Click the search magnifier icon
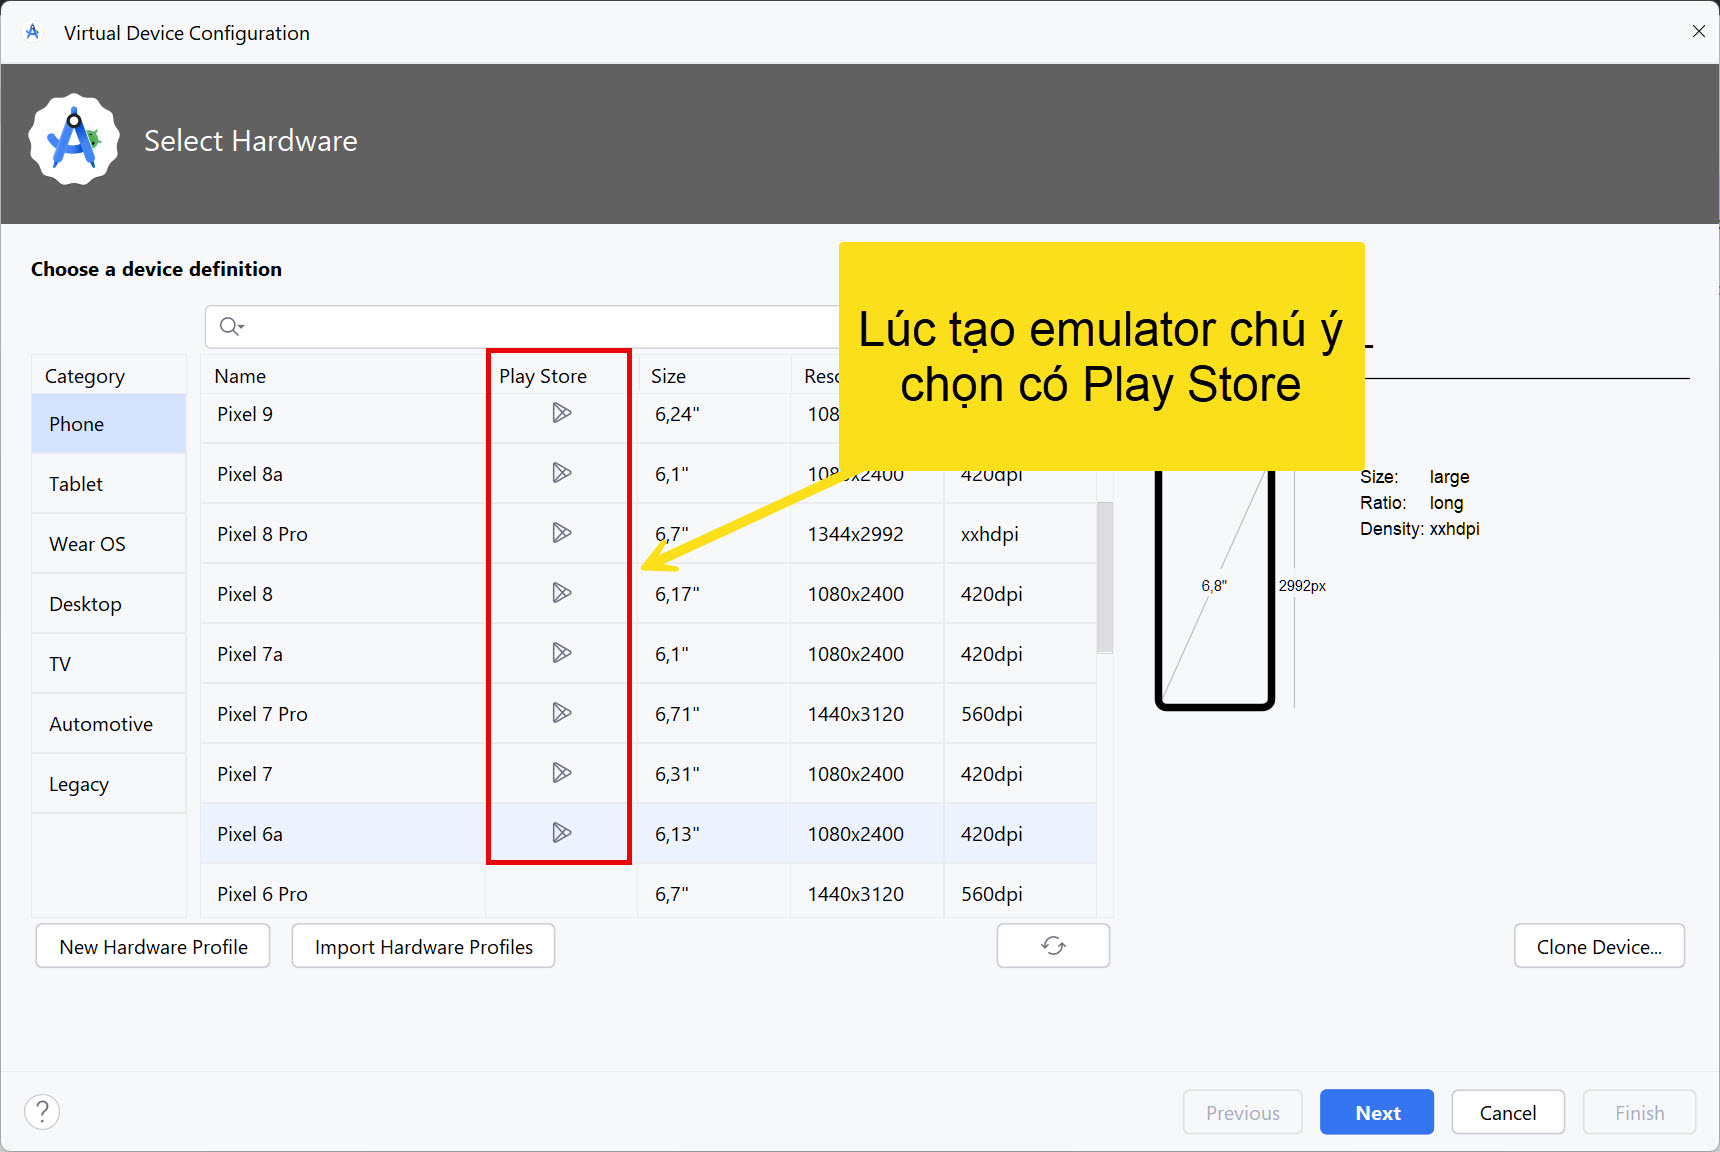The image size is (1720, 1152). (x=231, y=326)
